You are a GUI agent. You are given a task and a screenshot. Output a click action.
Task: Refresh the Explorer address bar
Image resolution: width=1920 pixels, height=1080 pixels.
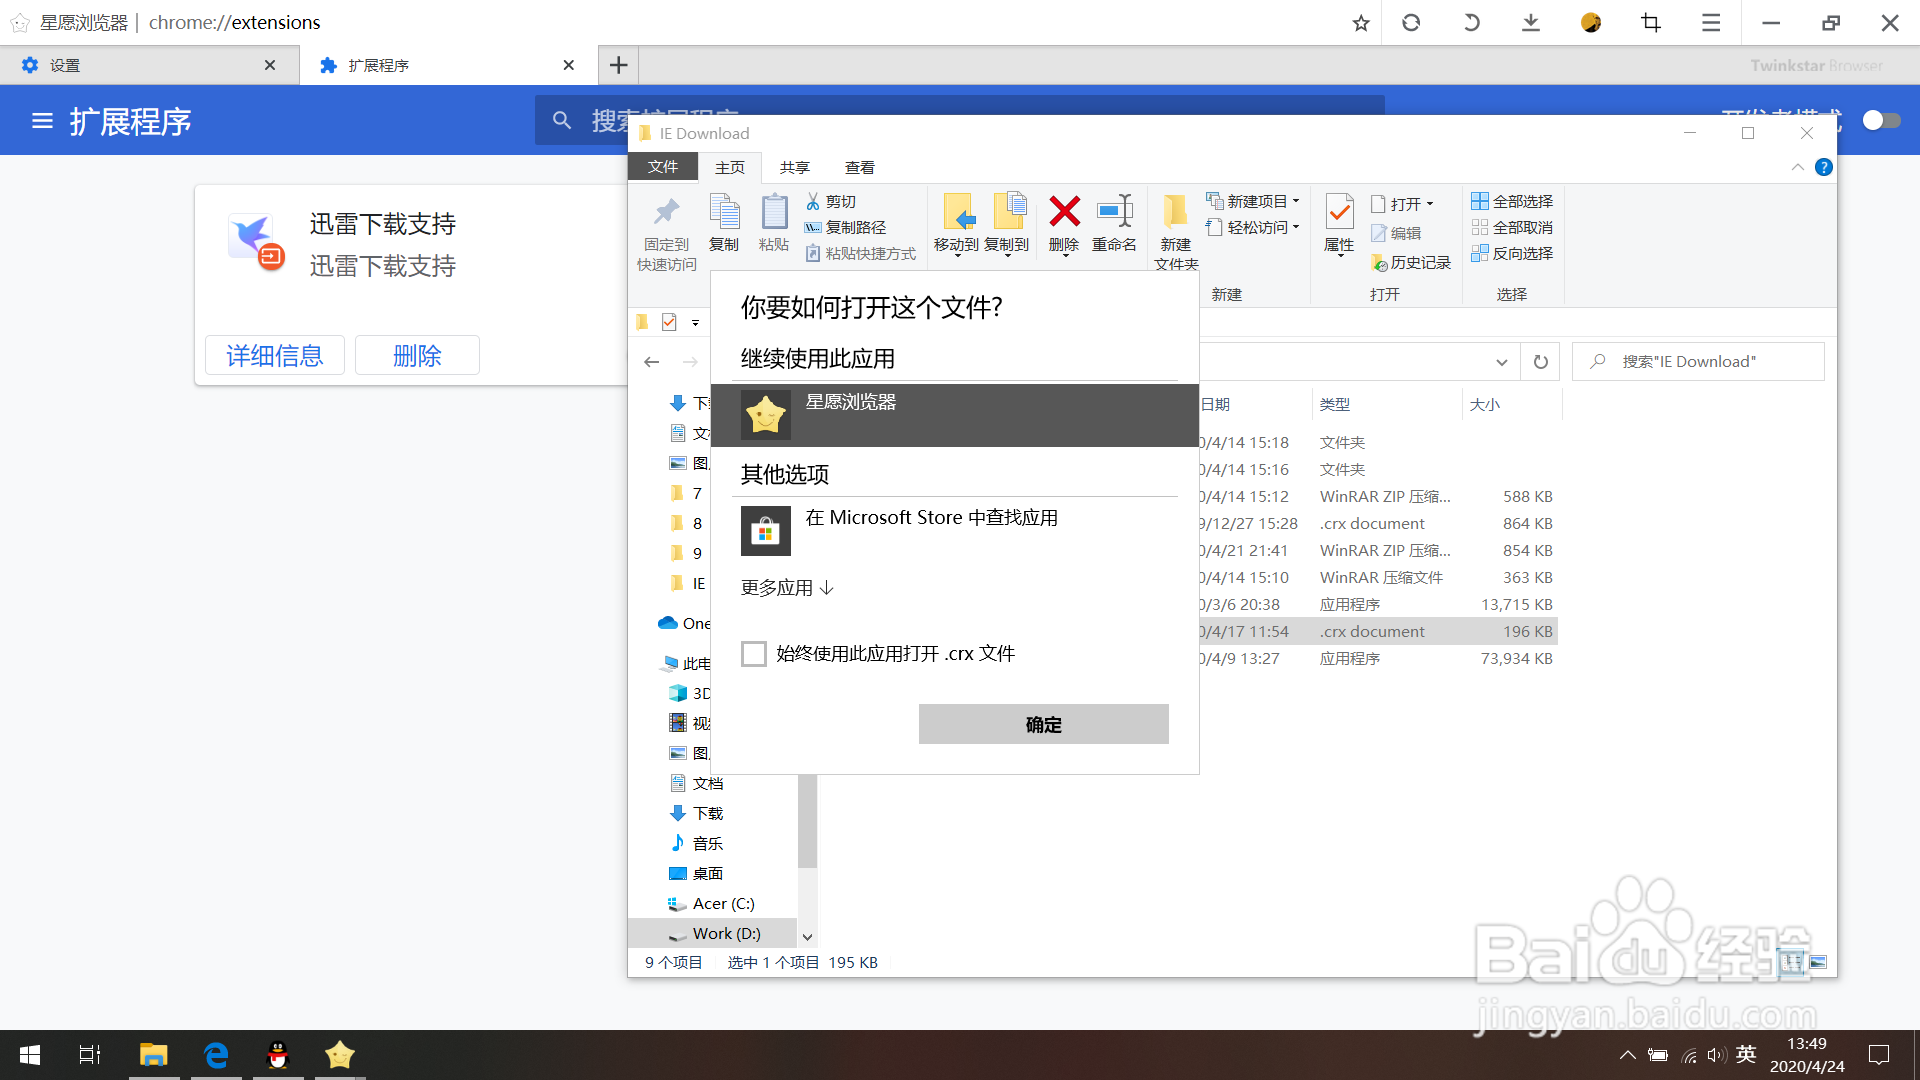1541,362
